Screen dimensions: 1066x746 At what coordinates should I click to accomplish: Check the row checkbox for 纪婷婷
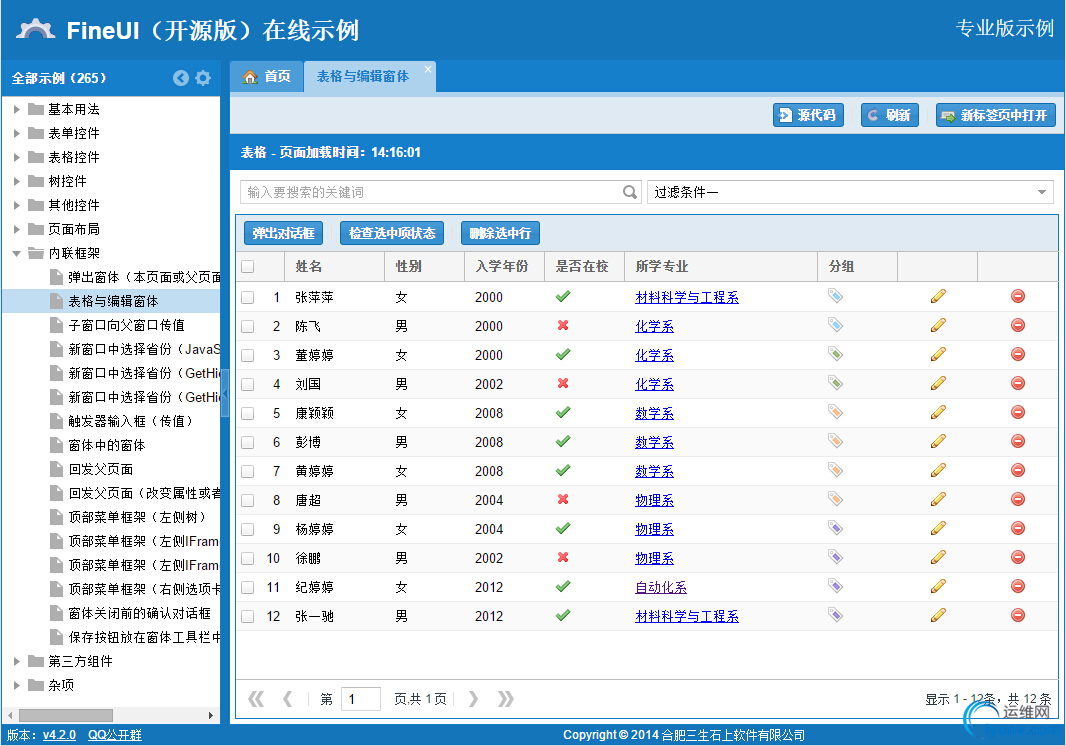(247, 587)
